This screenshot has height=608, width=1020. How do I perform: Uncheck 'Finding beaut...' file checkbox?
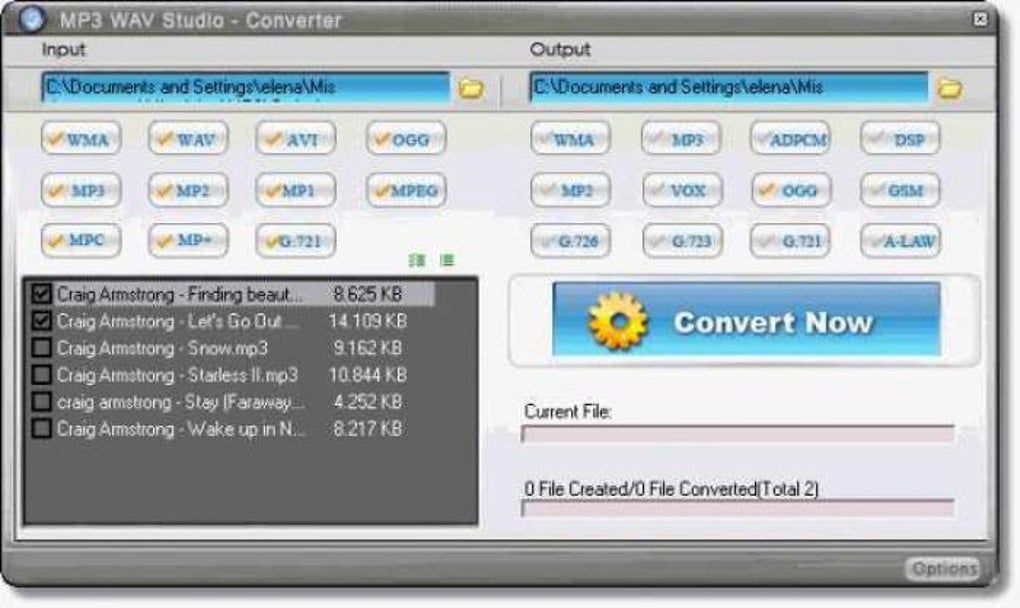[x=42, y=294]
